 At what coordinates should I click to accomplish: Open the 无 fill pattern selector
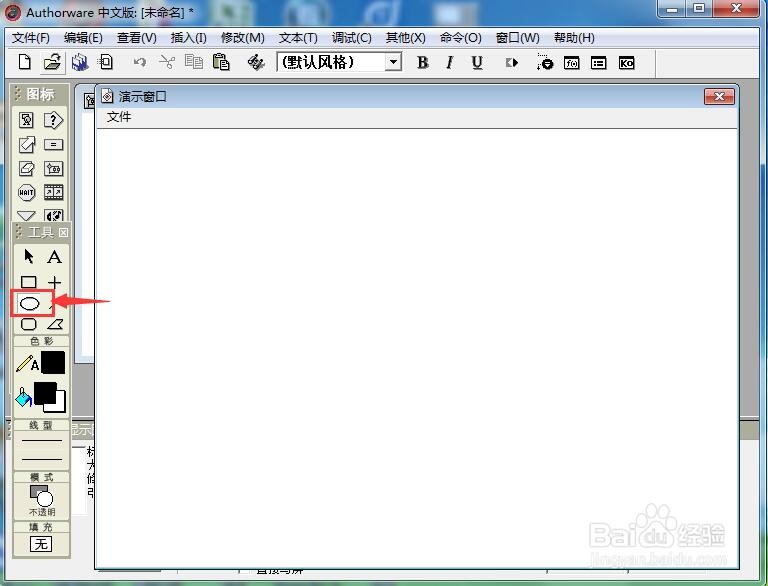(x=41, y=544)
